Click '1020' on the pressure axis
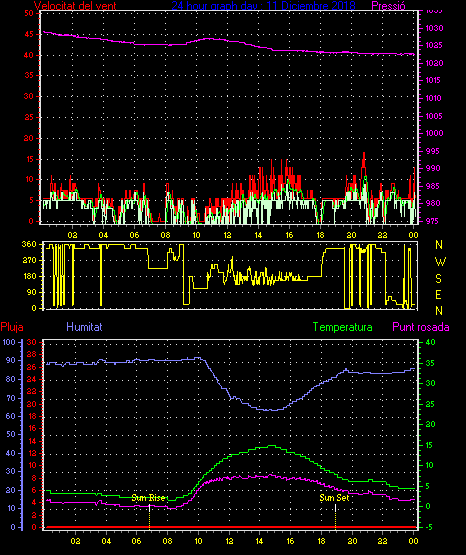Screen dimensions: 466x555 click(434, 63)
